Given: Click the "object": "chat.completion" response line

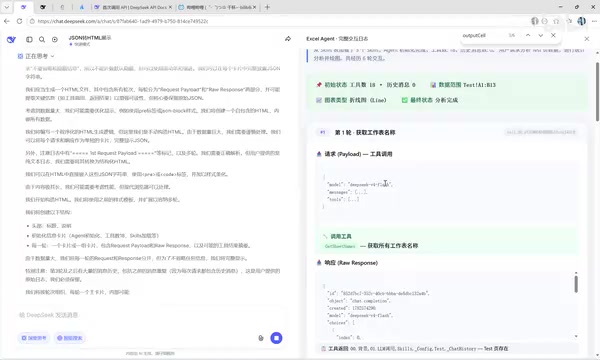Looking at the screenshot, I should 359,301.
